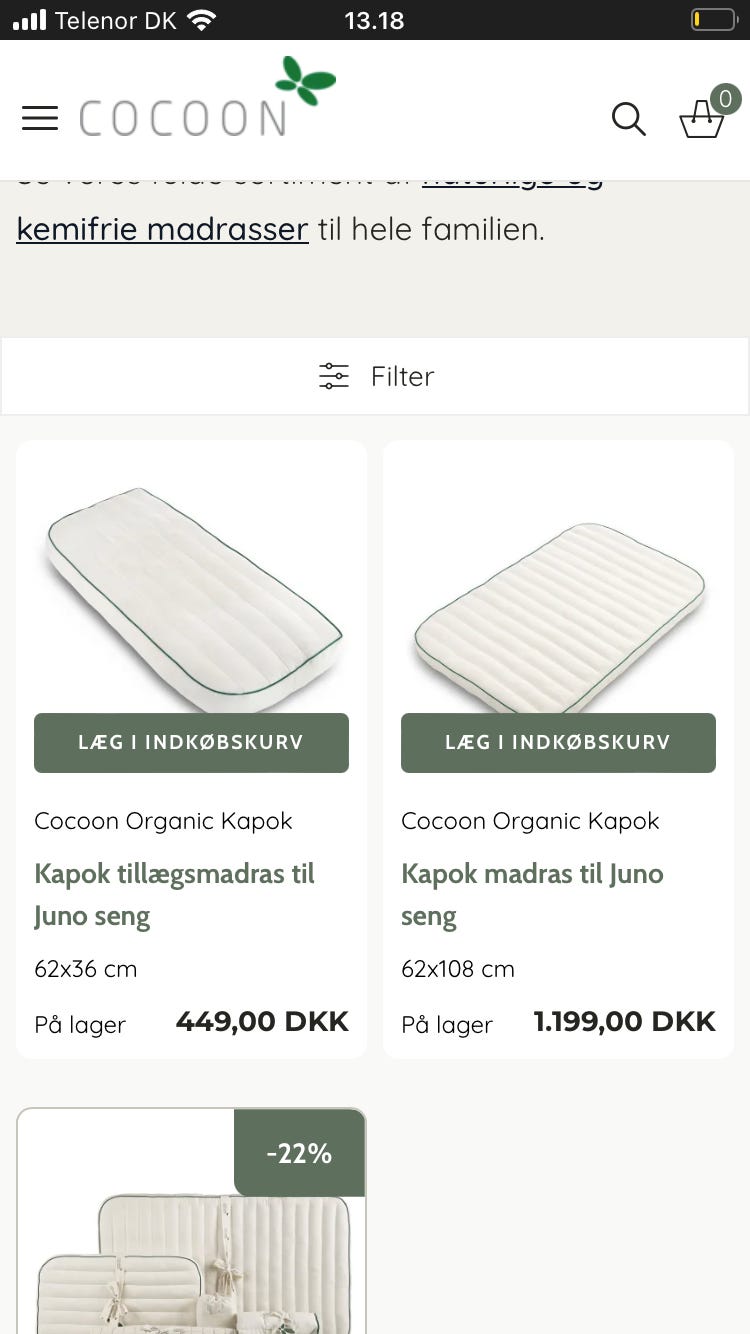Open the shopping basket icon
Viewport: 750px width, 1334px height.
point(703,118)
